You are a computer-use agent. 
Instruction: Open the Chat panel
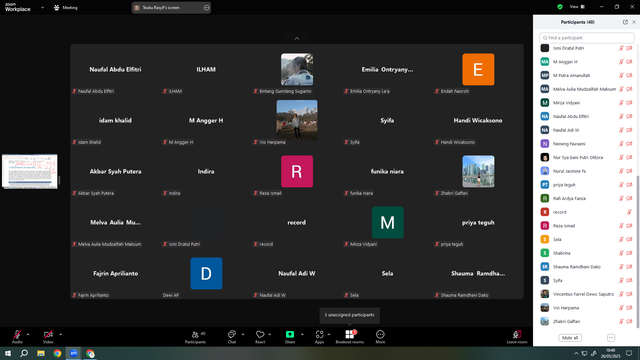click(x=232, y=337)
